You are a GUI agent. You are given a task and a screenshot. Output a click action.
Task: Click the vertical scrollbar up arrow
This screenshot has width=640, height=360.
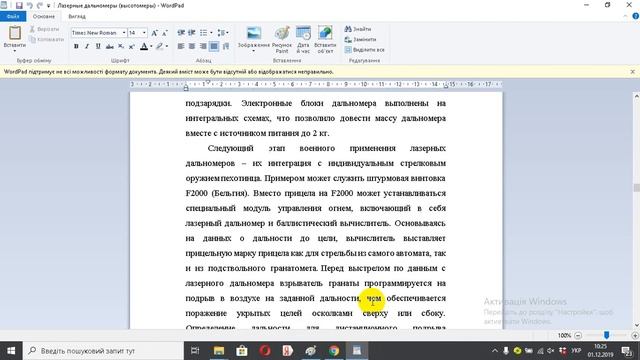(636, 96)
